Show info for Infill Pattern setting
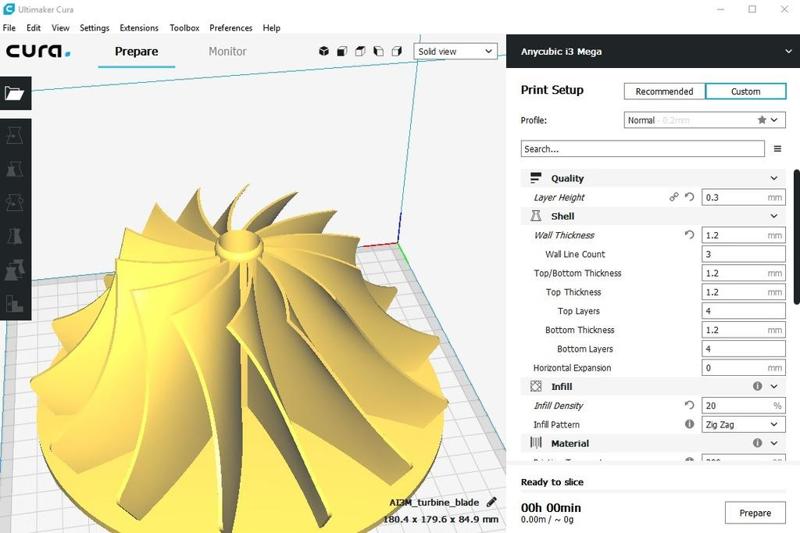The height and width of the screenshot is (533, 800). point(689,424)
